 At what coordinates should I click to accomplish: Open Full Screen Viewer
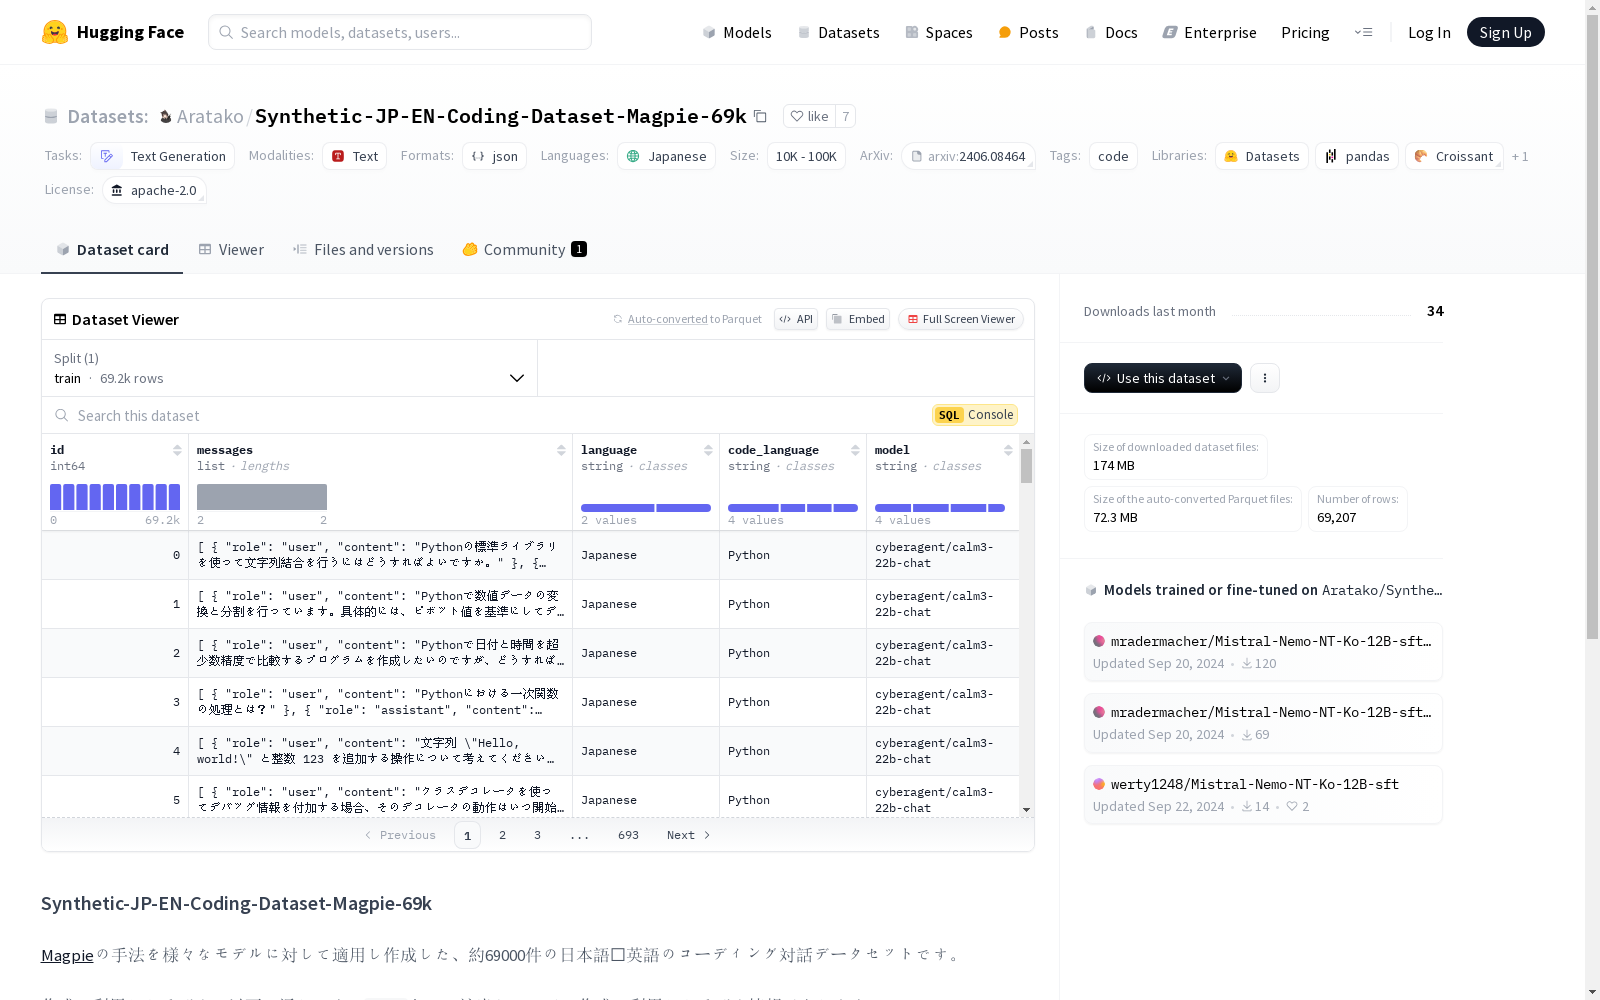point(961,319)
